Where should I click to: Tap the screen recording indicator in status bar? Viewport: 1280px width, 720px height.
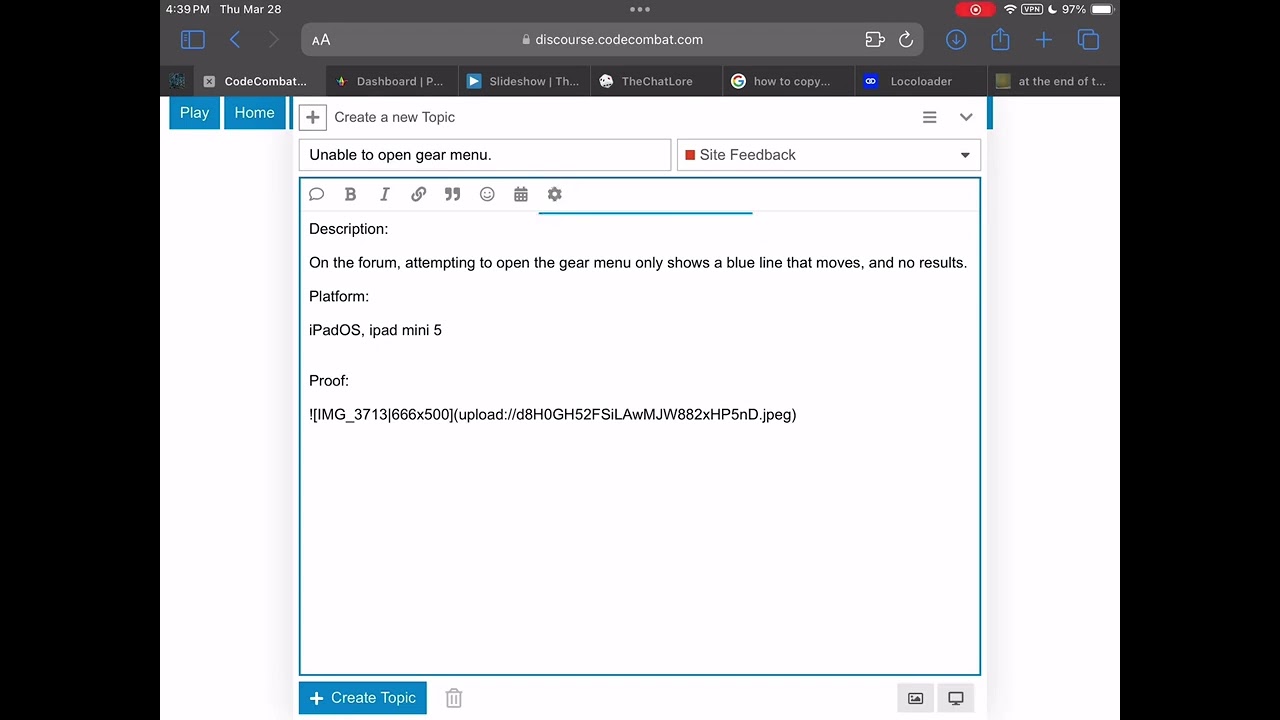coord(975,9)
